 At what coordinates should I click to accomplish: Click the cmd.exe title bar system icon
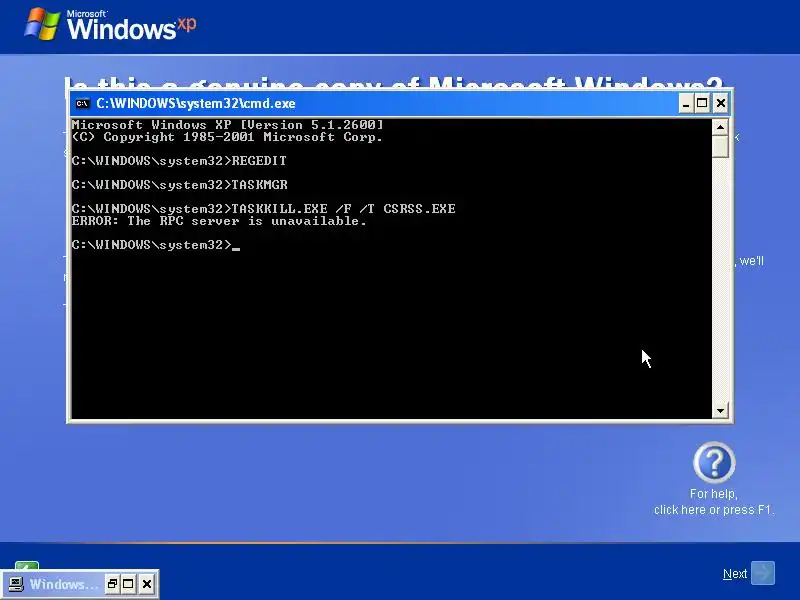tap(82, 104)
